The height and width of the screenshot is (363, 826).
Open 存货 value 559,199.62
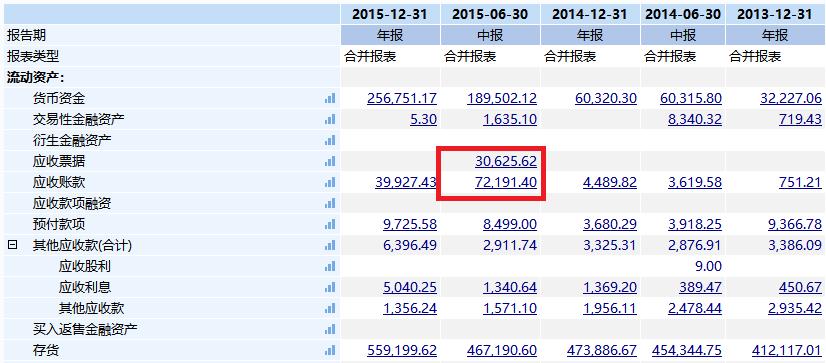point(402,350)
